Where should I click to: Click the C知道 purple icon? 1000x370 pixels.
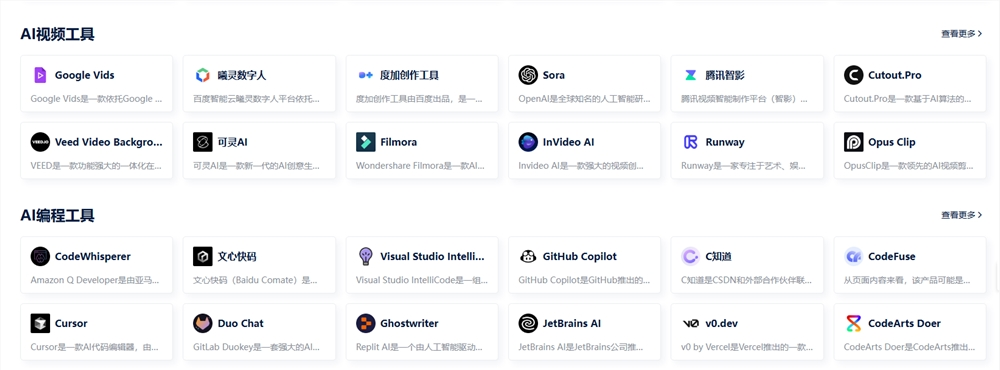[691, 256]
